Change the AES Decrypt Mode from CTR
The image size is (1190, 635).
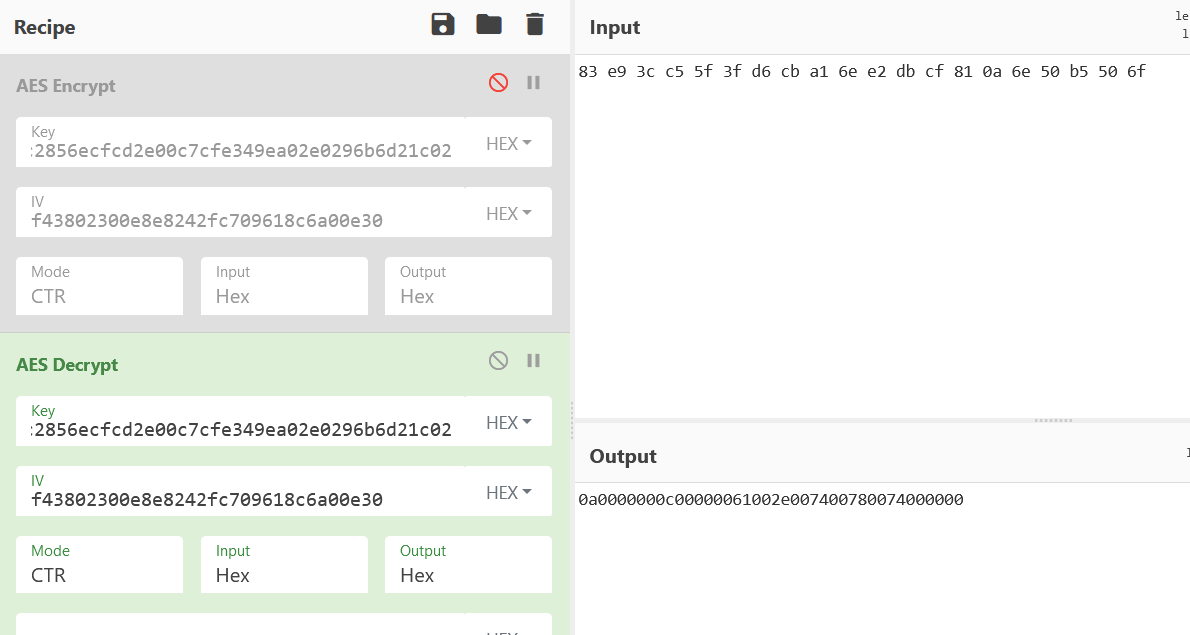[99, 564]
